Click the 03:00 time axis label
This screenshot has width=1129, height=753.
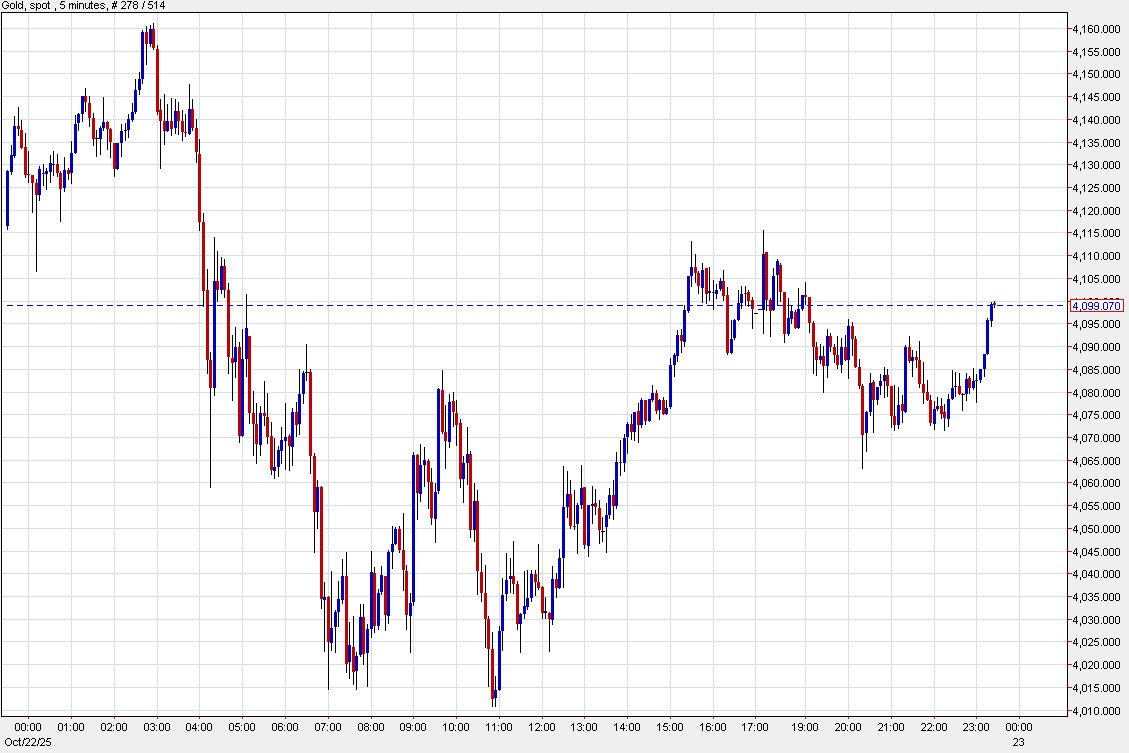click(157, 727)
